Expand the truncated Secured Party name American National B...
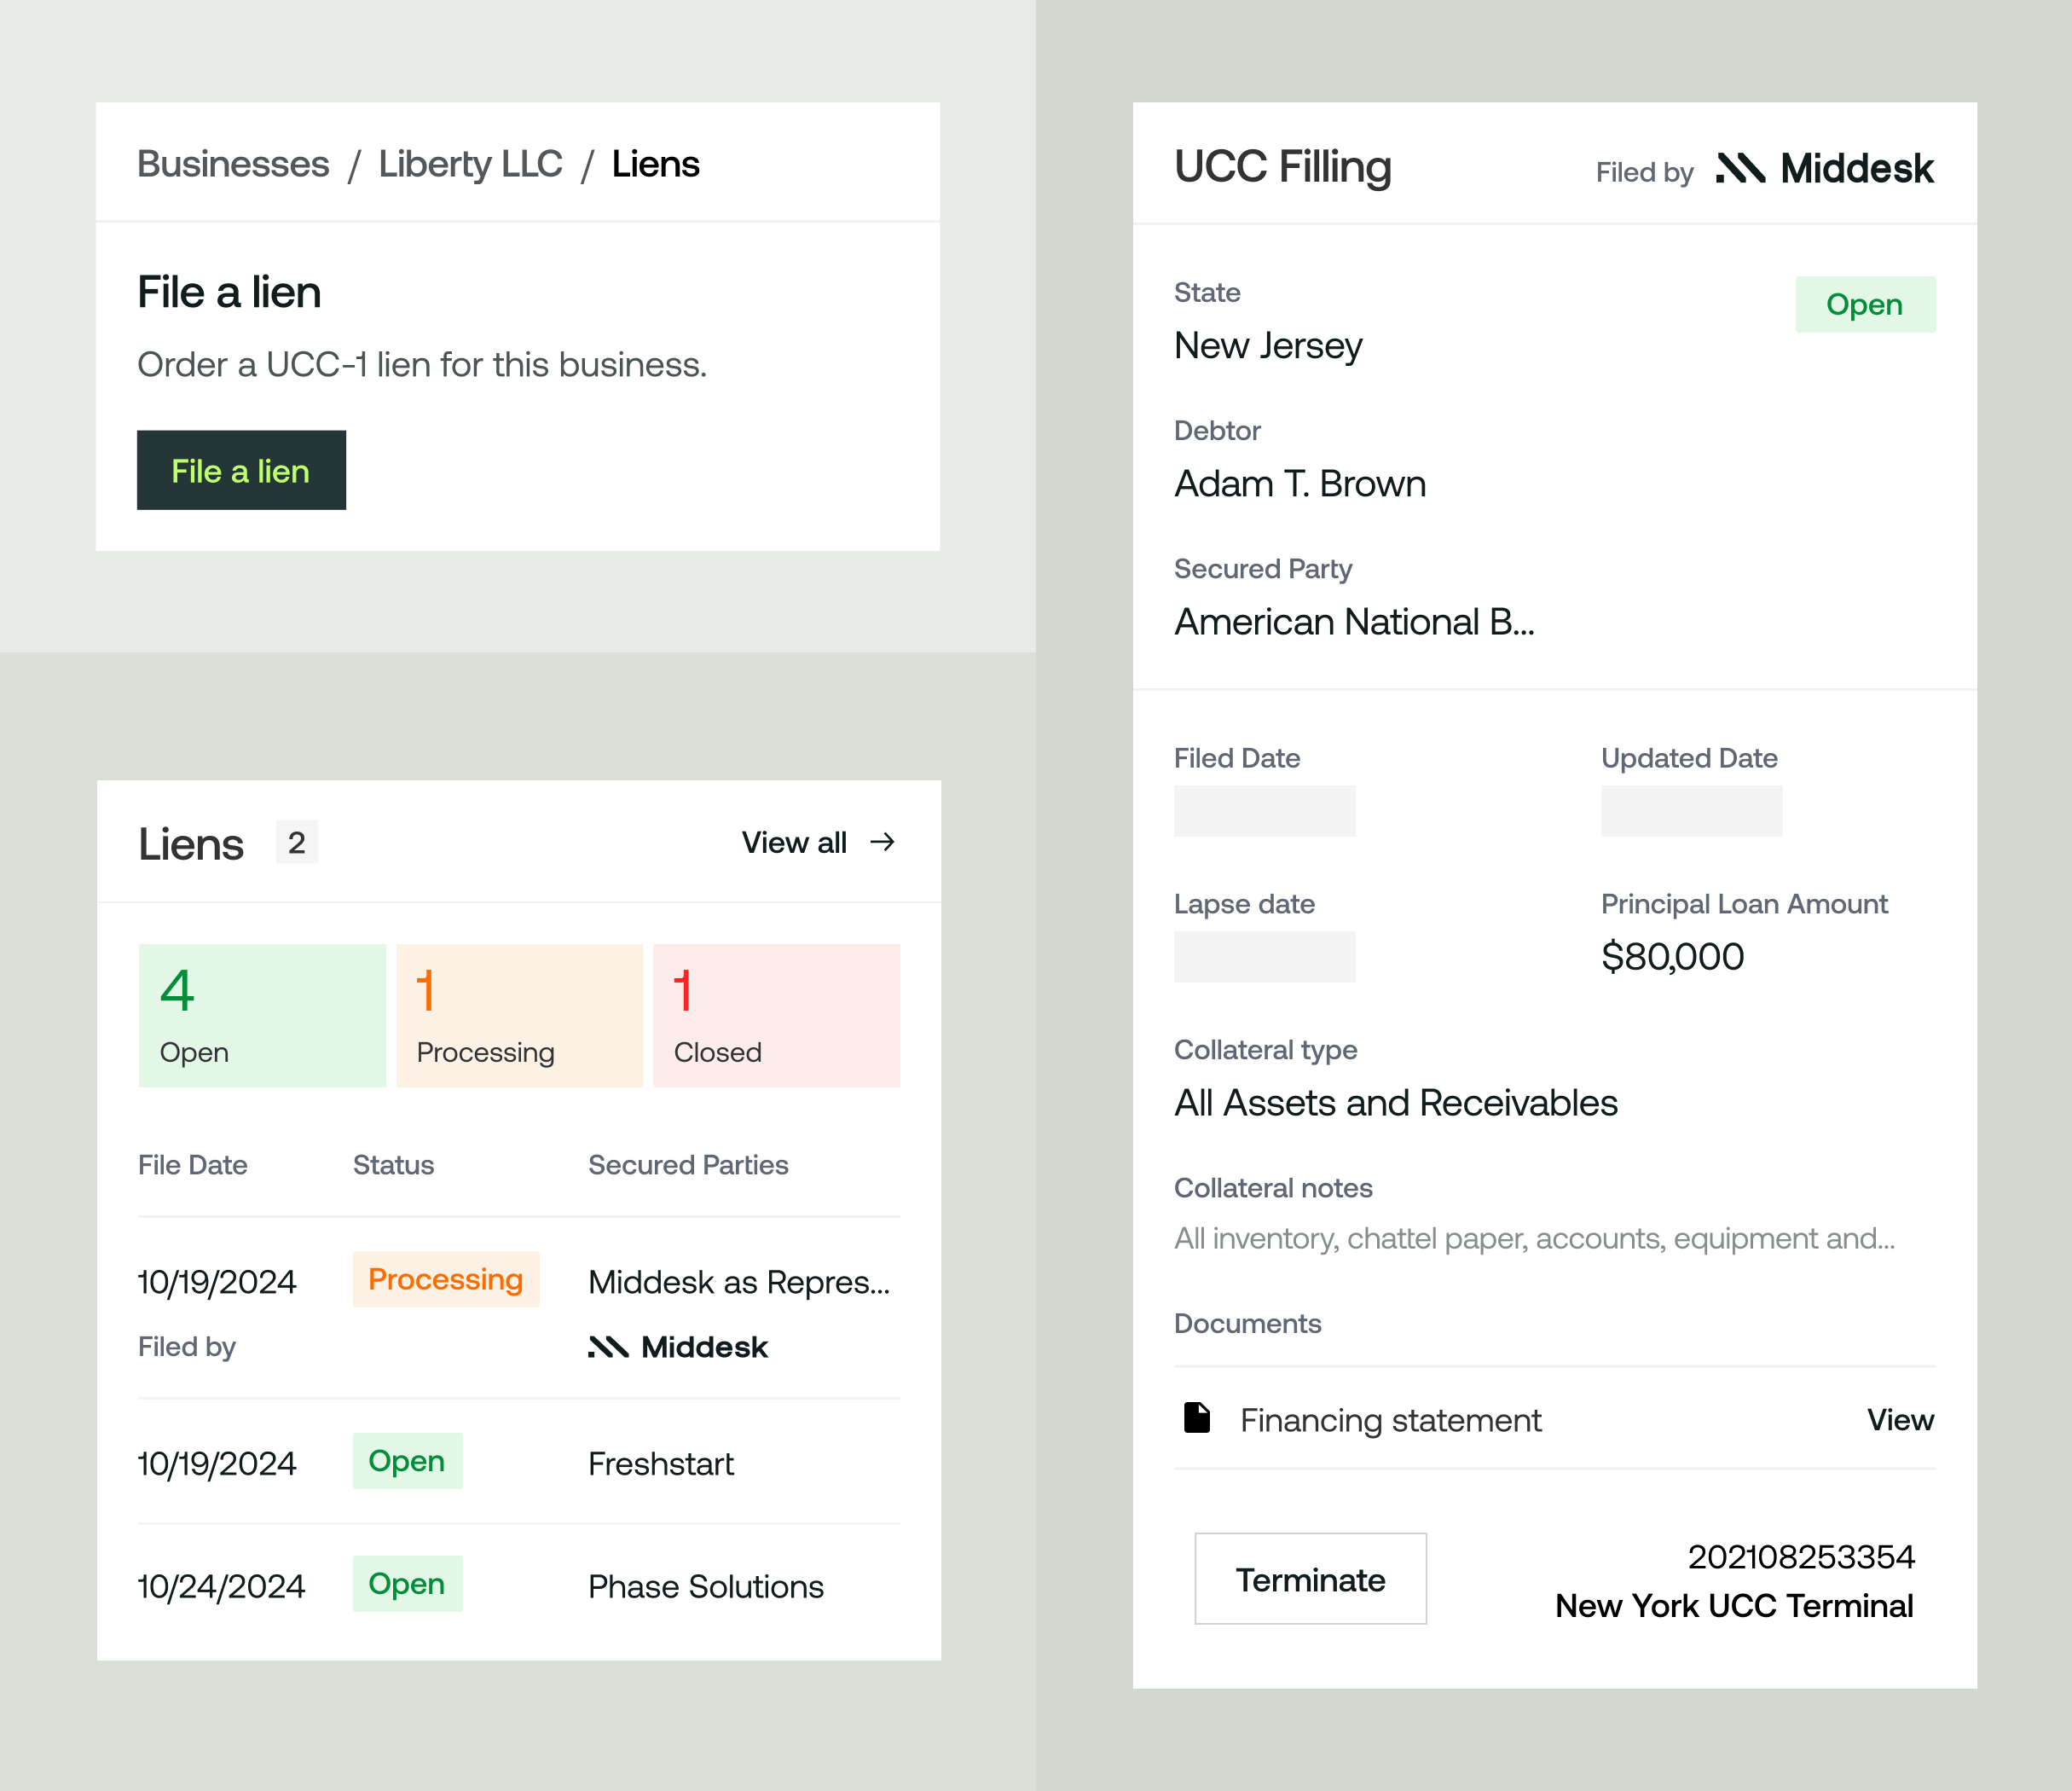 click(1353, 621)
